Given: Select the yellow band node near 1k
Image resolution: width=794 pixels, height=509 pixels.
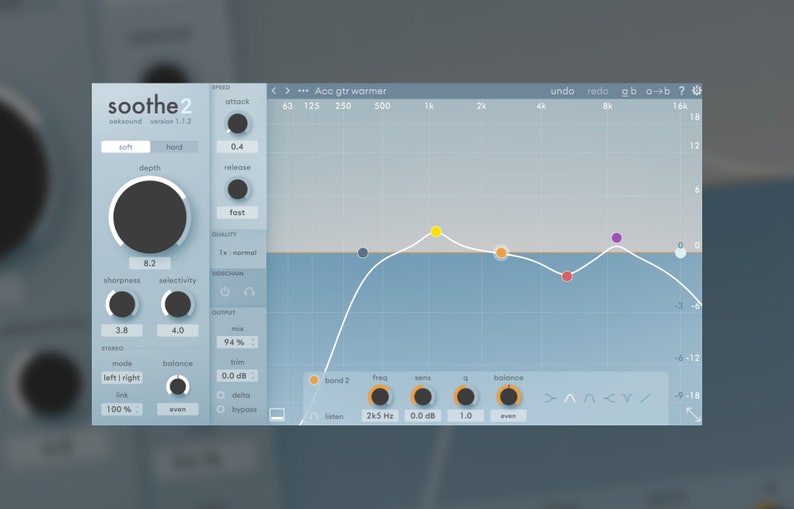Looking at the screenshot, I should (436, 231).
